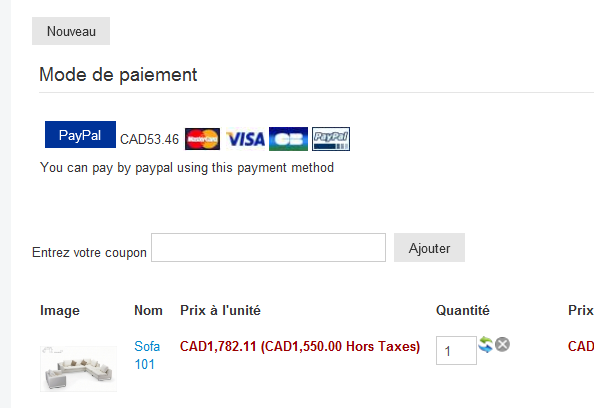Remove Sofa 101 from the cart
The width and height of the screenshot is (594, 408).
(502, 344)
